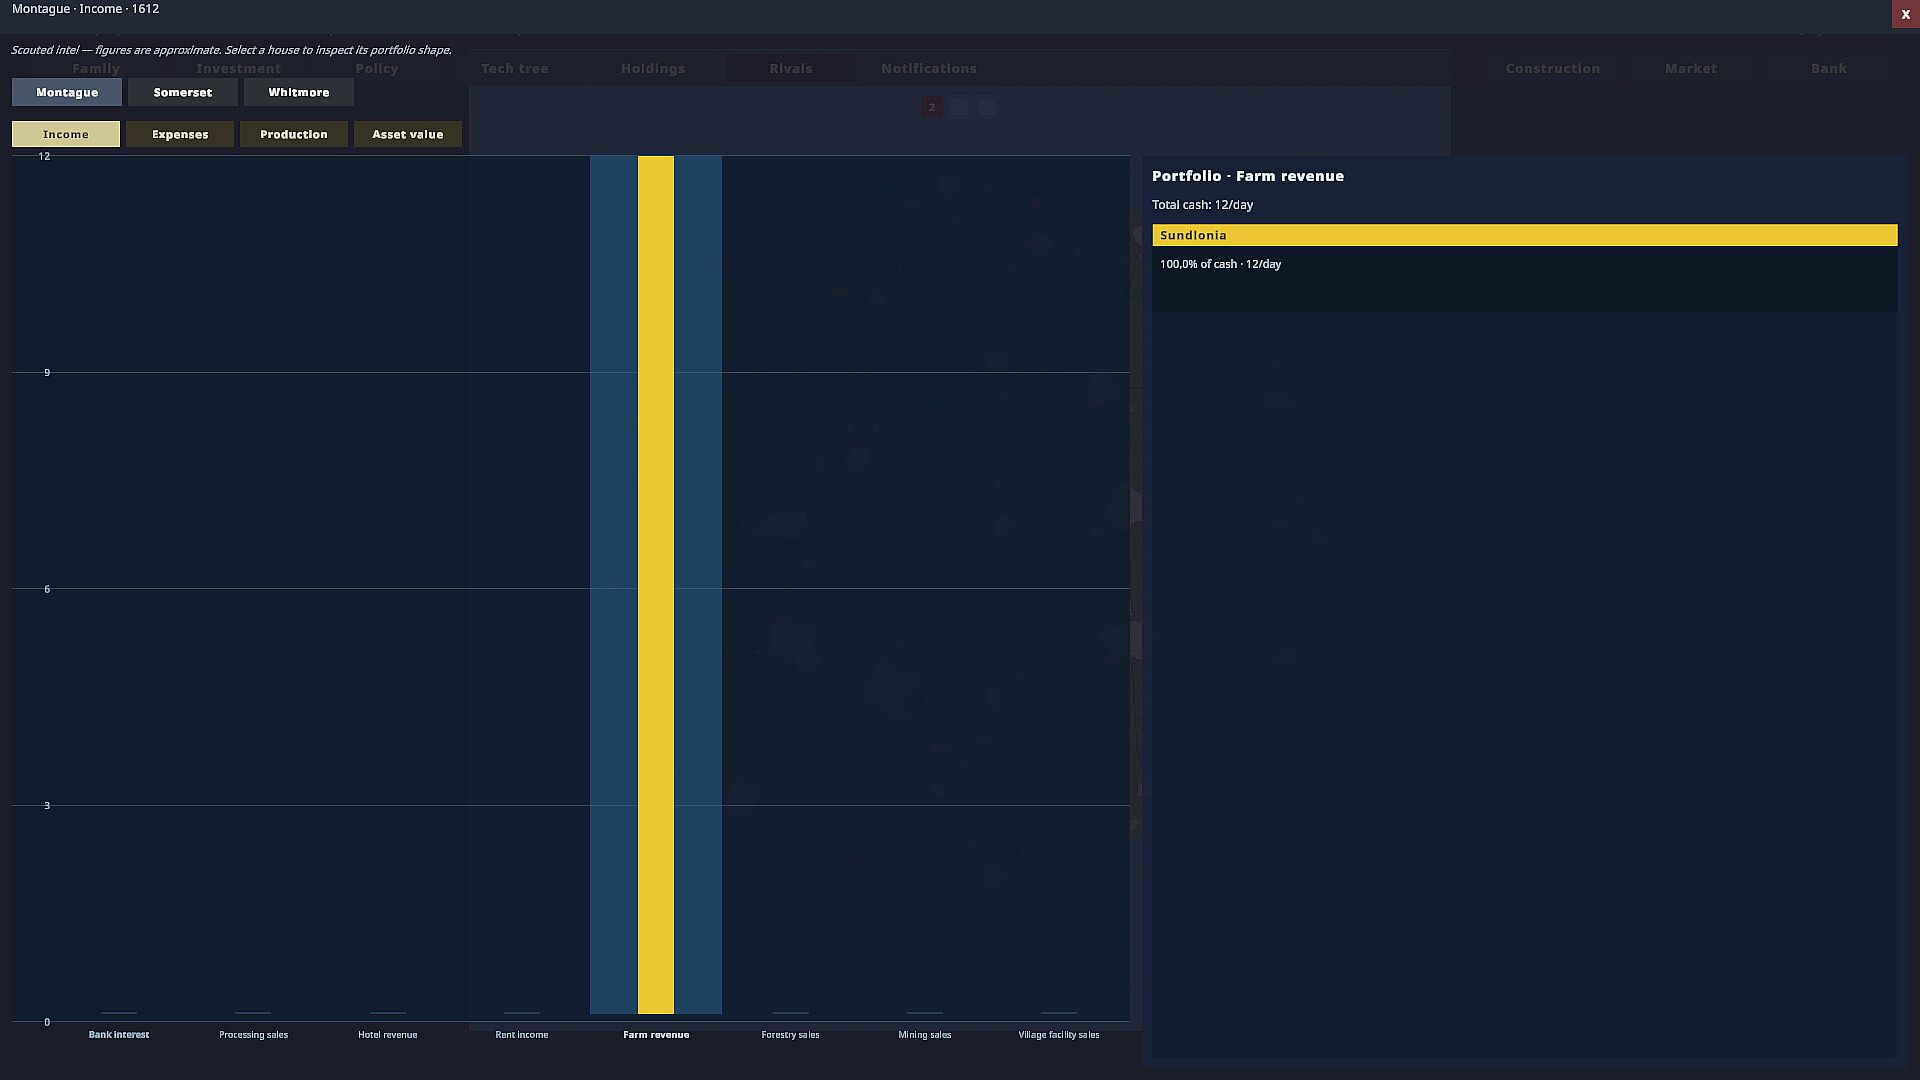Select the Processing sales category label
This screenshot has height=1080, width=1920.
[x=253, y=1035]
